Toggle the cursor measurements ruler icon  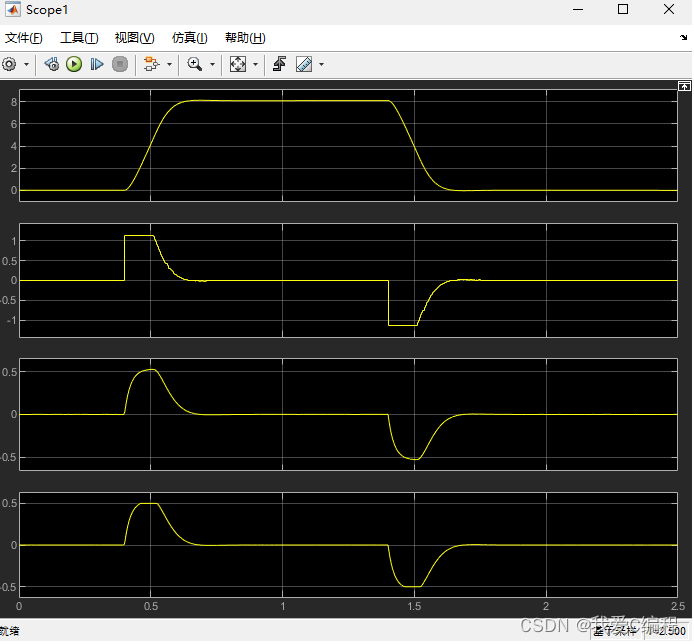coord(303,64)
